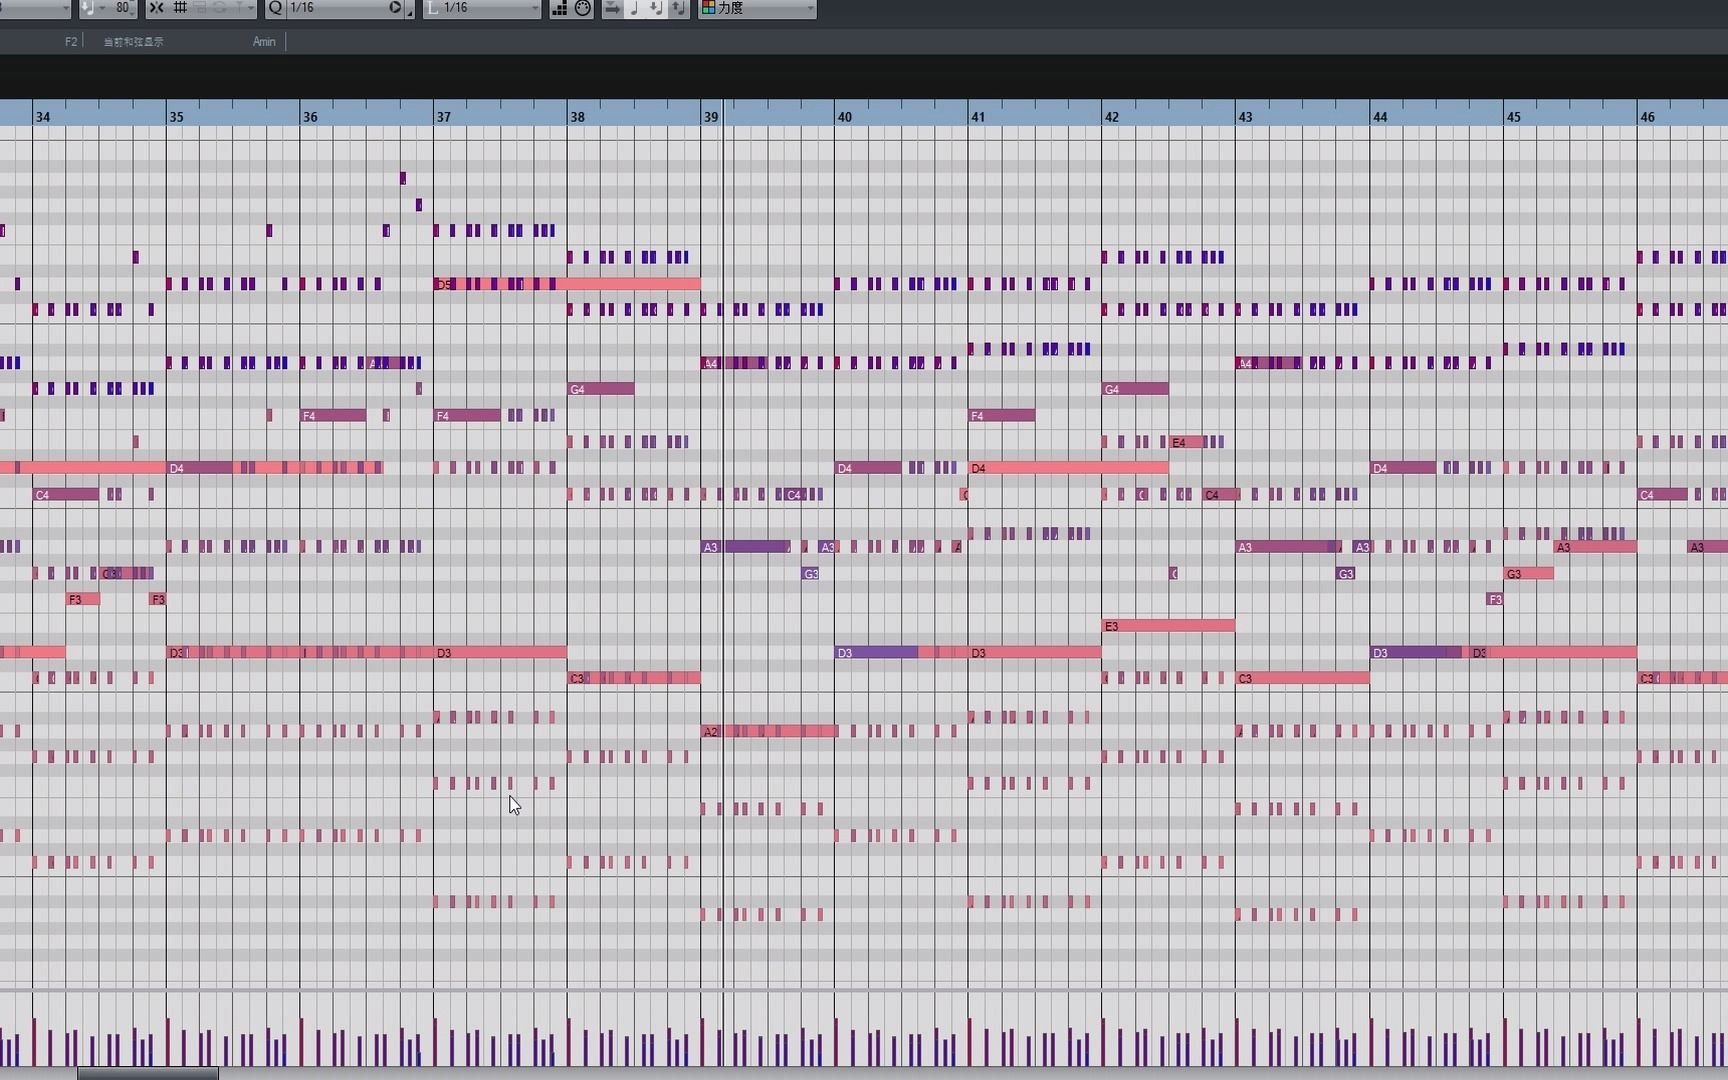The image size is (1728, 1080).
Task: Click the snap on/off icon
Action: pos(157,8)
